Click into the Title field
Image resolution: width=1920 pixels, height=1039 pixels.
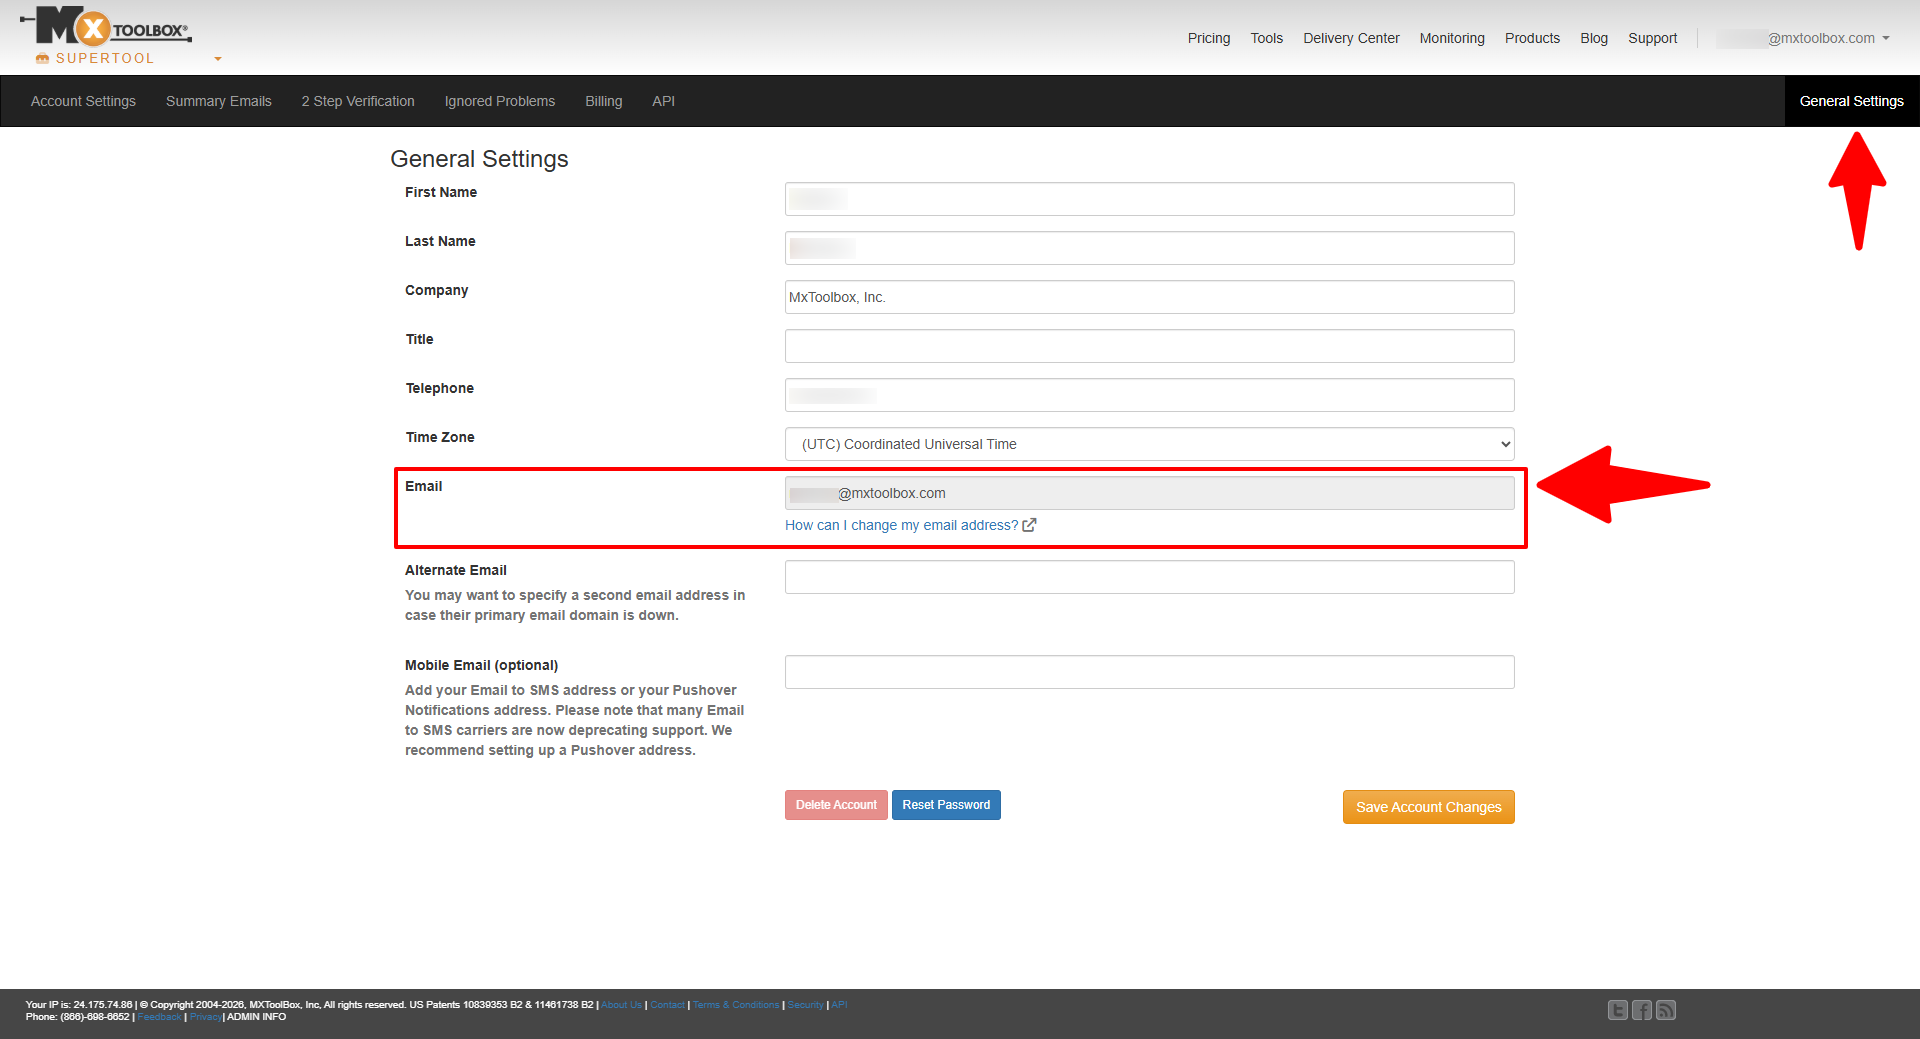1149,346
